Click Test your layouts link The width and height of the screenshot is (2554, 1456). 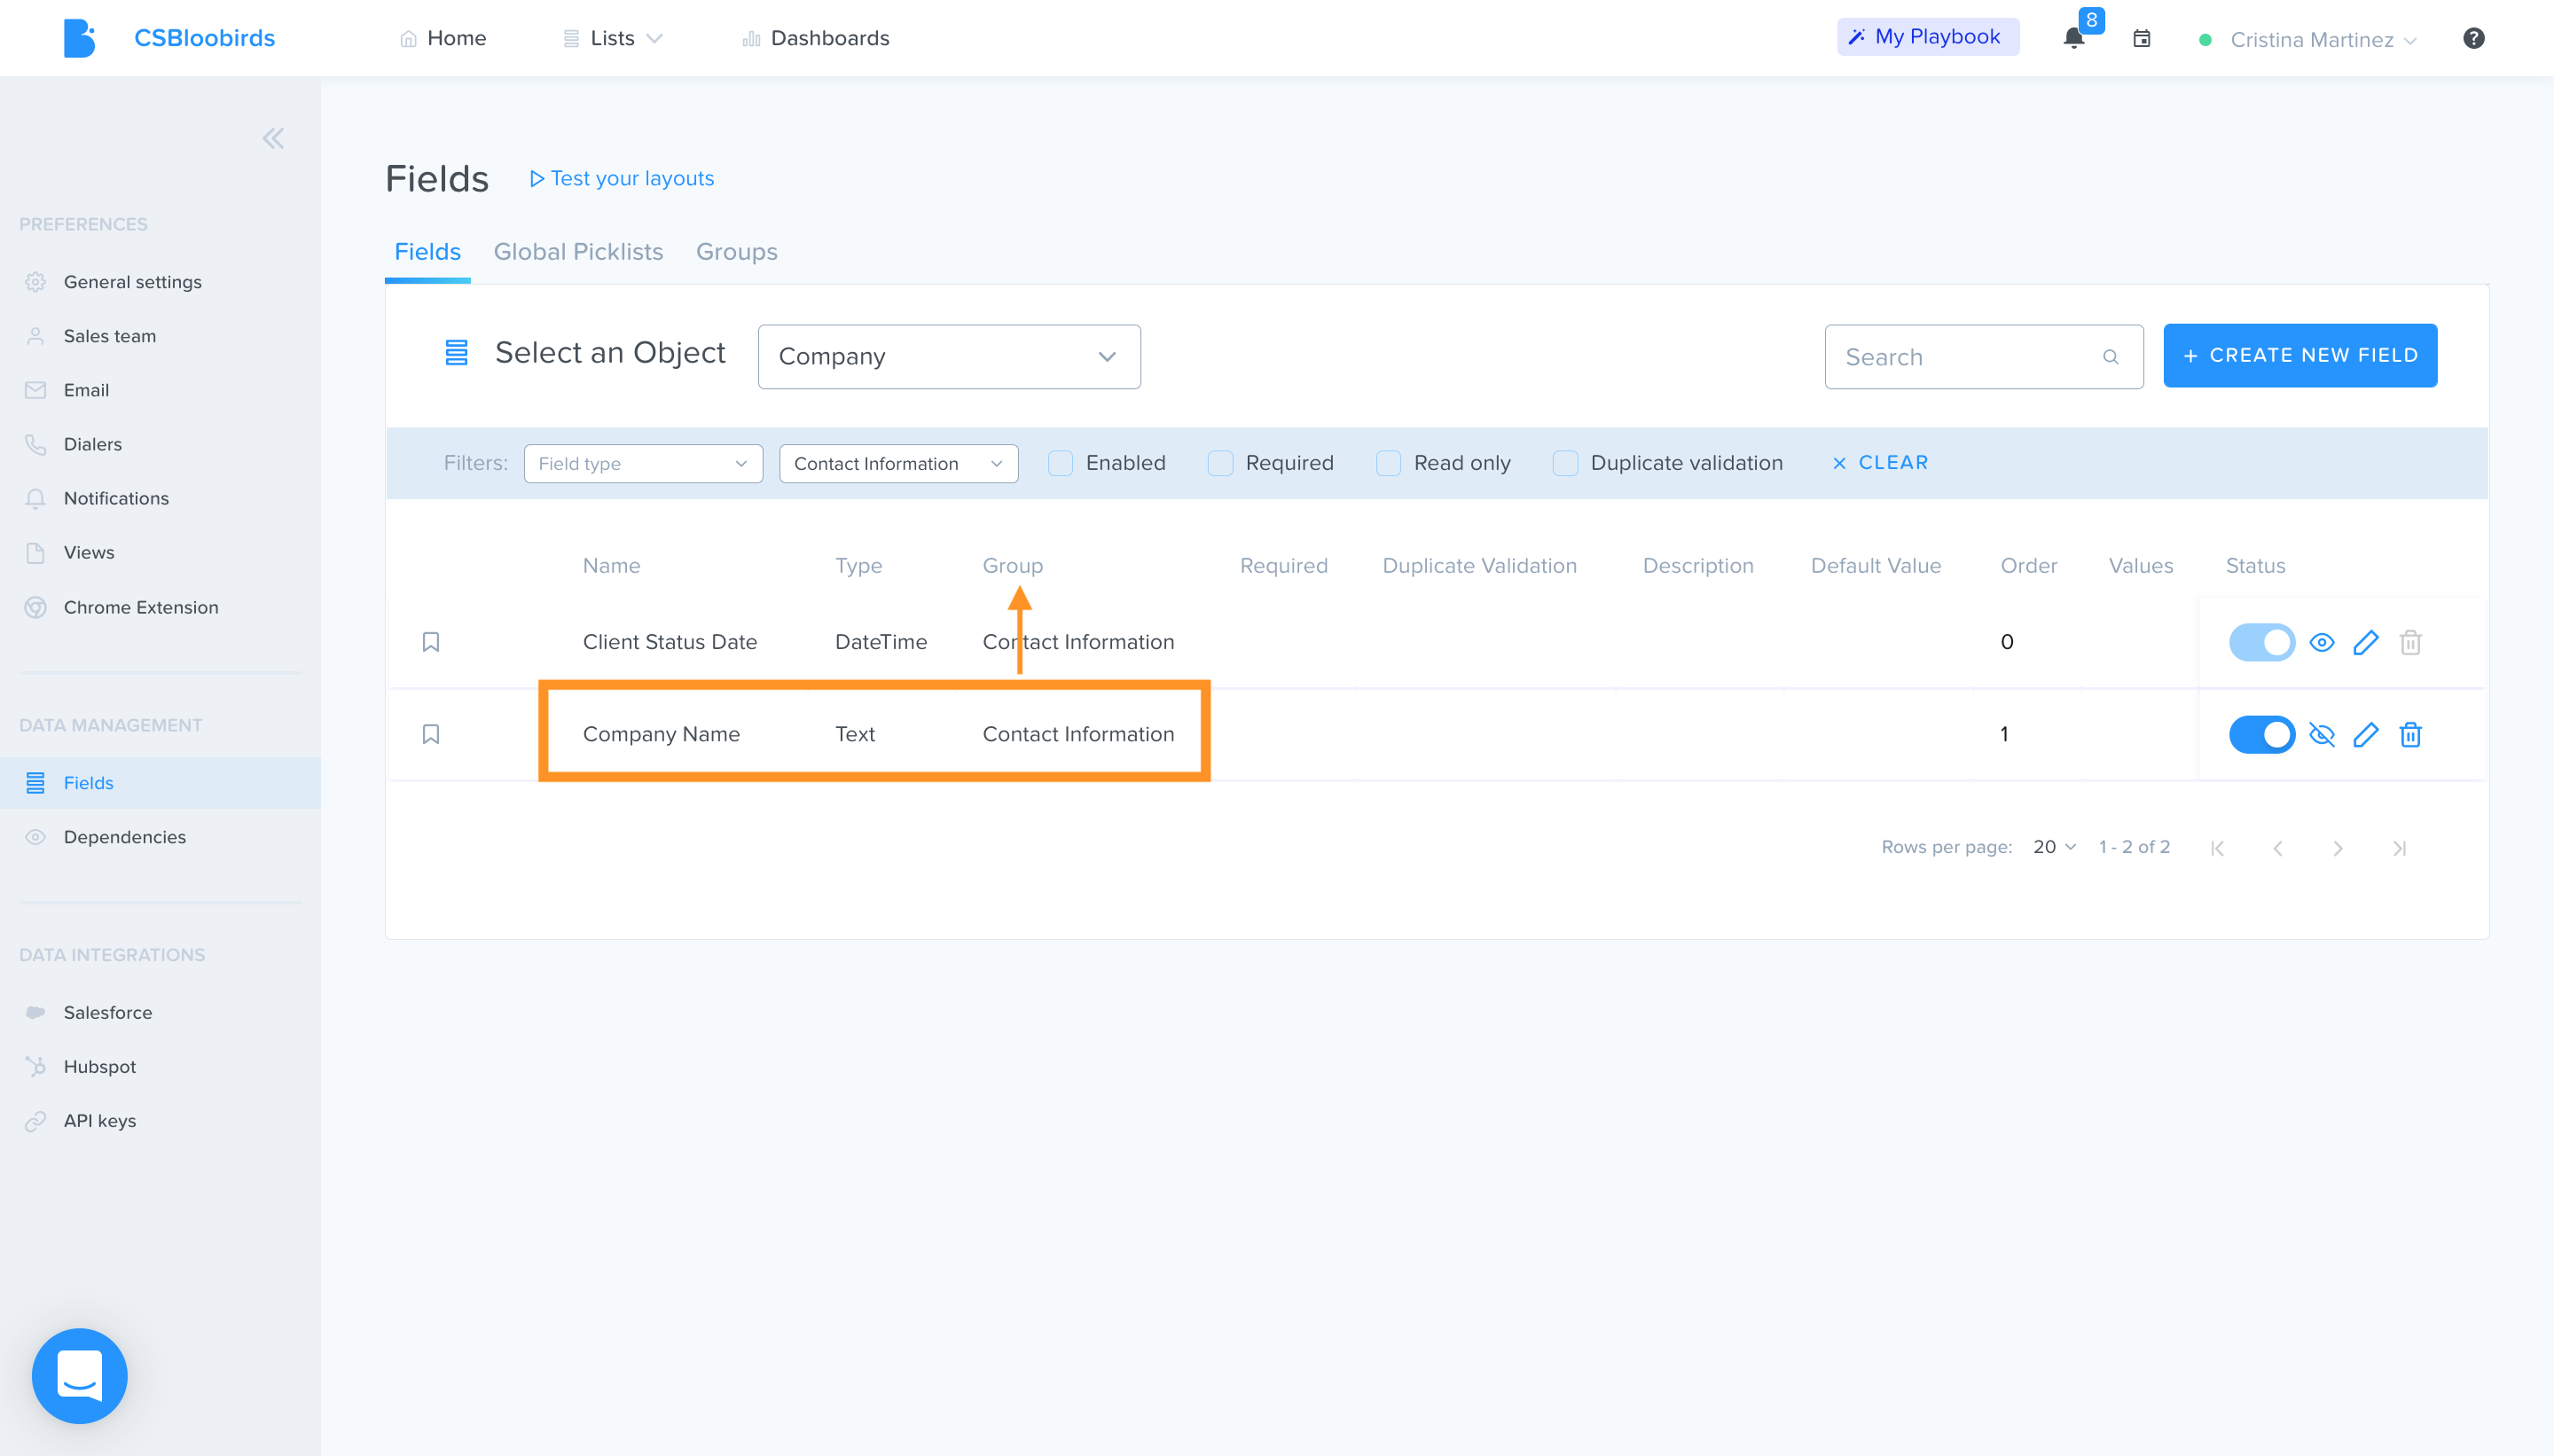pos(621,178)
